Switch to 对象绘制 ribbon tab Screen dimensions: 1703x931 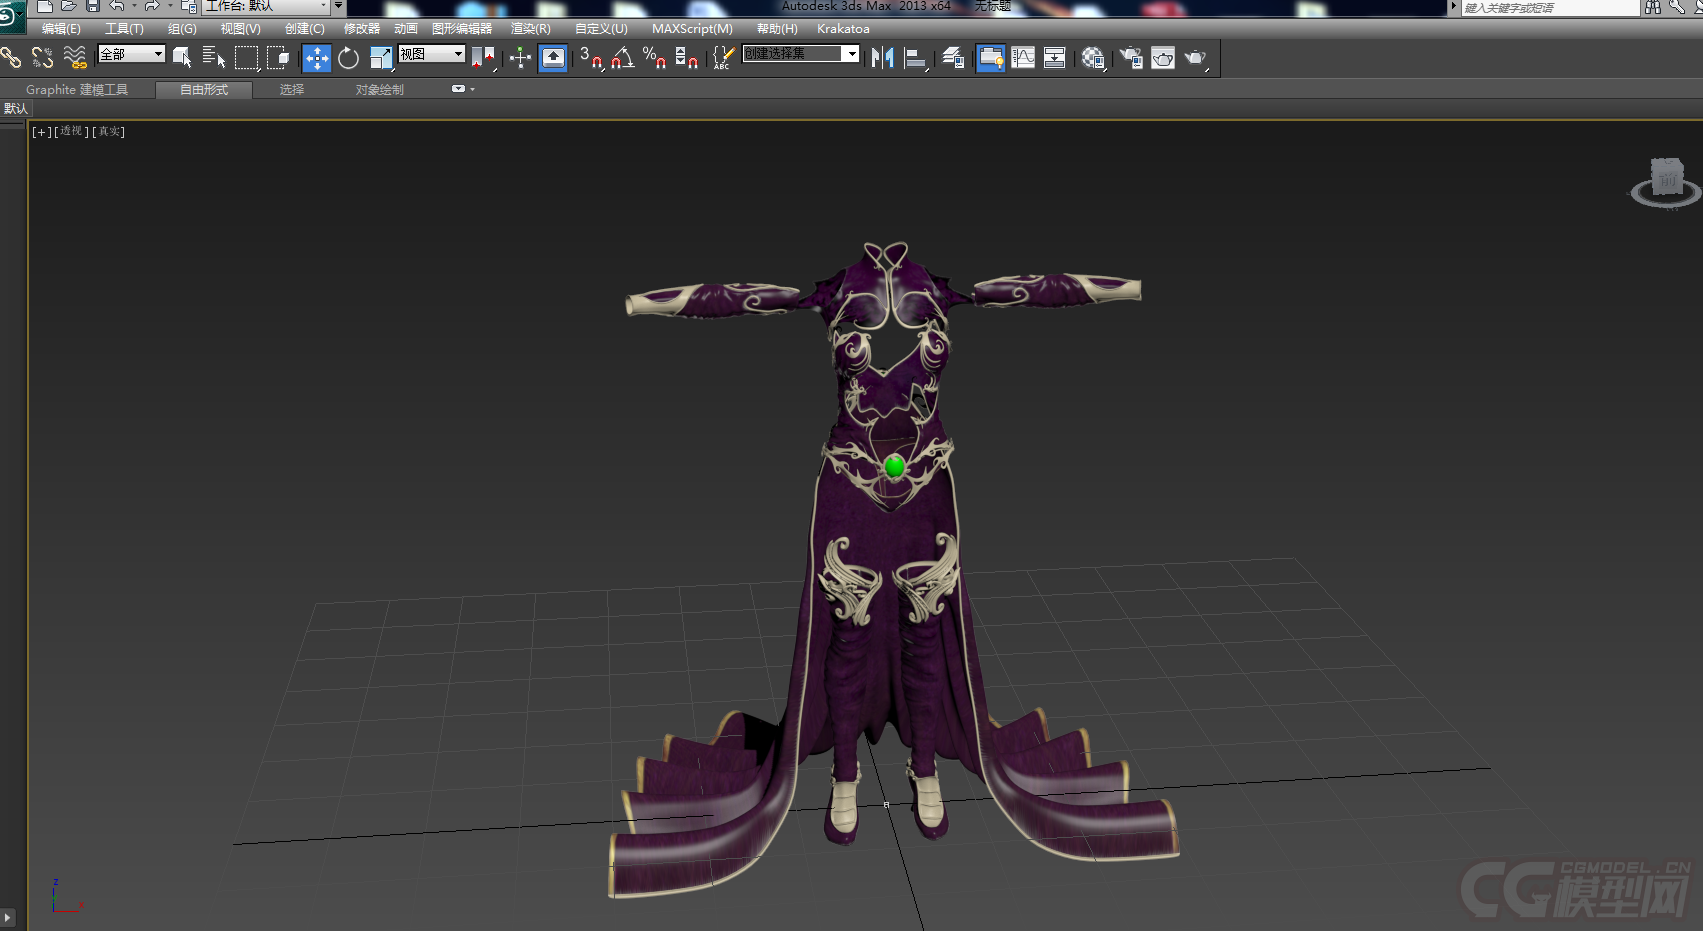click(380, 90)
